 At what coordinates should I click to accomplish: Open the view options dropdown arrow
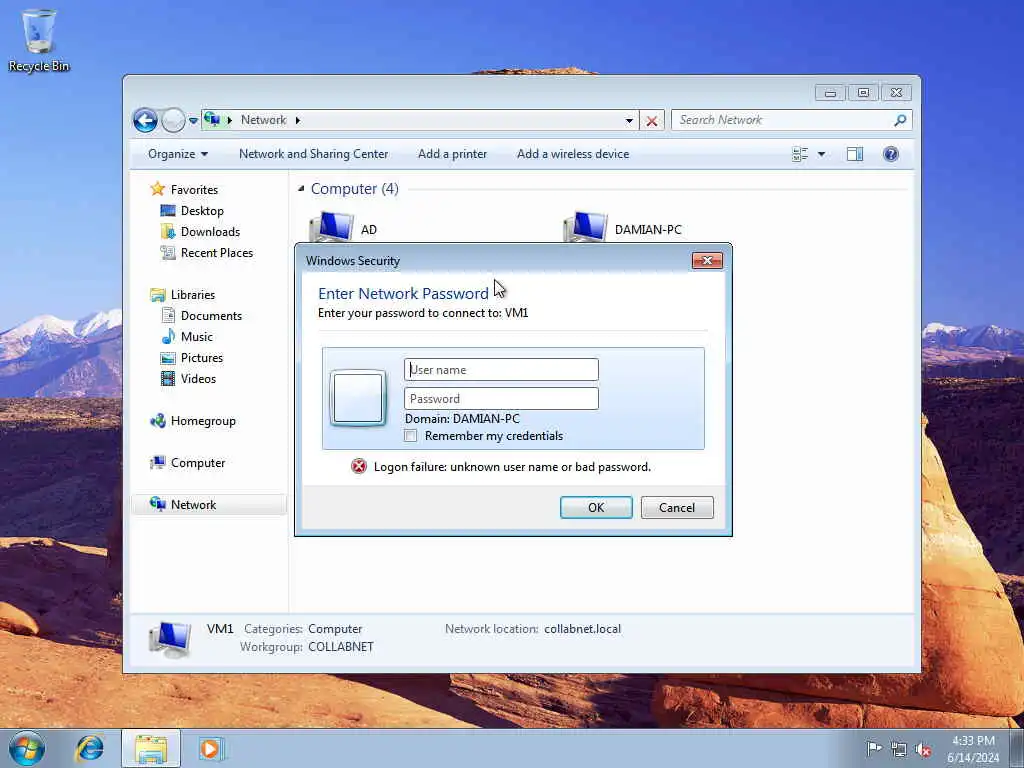822,154
